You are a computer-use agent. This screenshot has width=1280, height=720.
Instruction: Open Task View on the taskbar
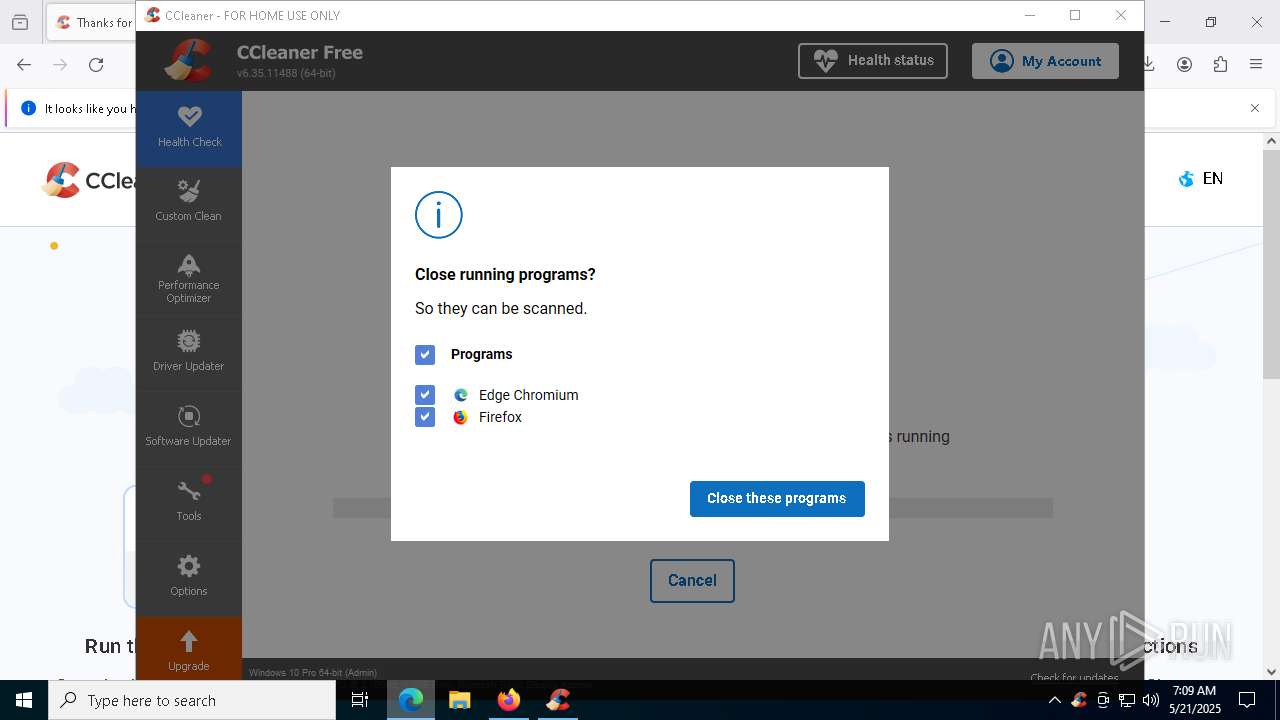tap(360, 700)
